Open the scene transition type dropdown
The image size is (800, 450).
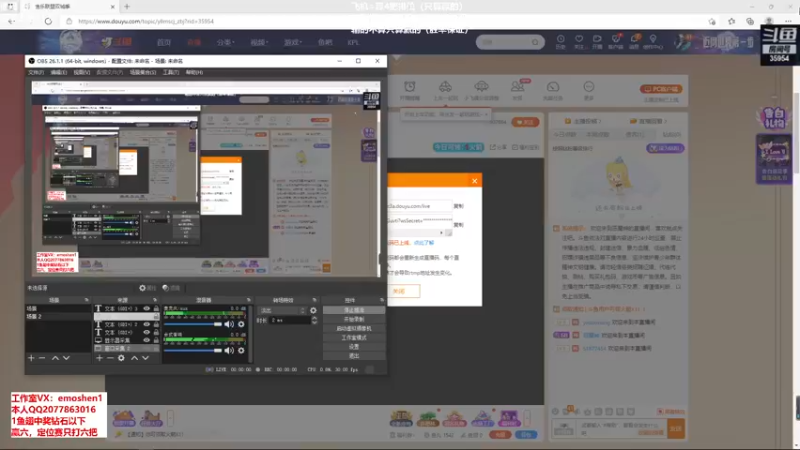(x=282, y=310)
